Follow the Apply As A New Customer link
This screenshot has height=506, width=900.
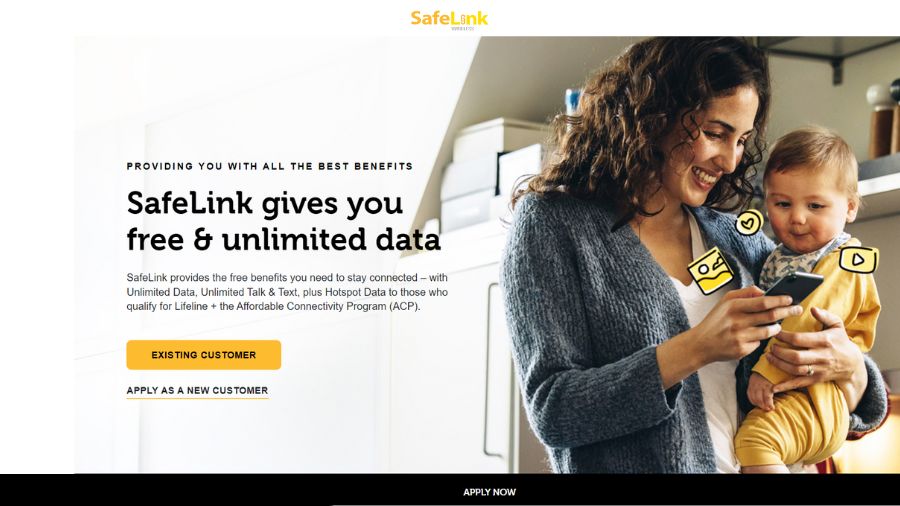(197, 391)
